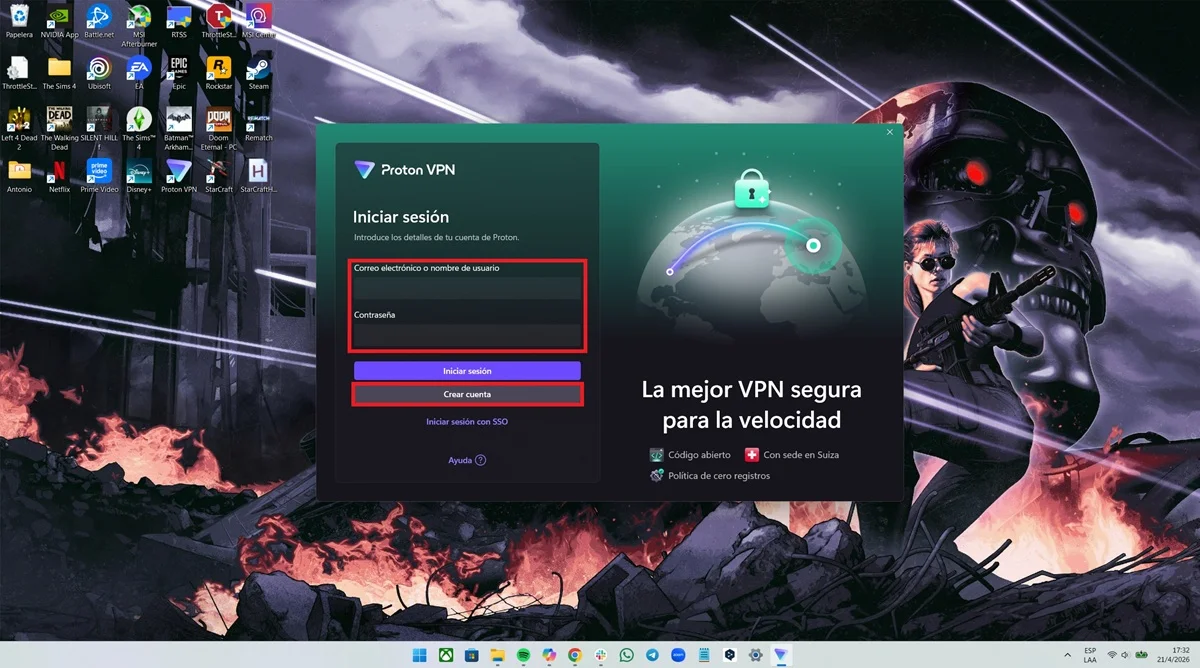Screen dimensions: 1200x668
Task: Open the NVIDIA App desktop icon
Action: pyautogui.click(x=58, y=18)
